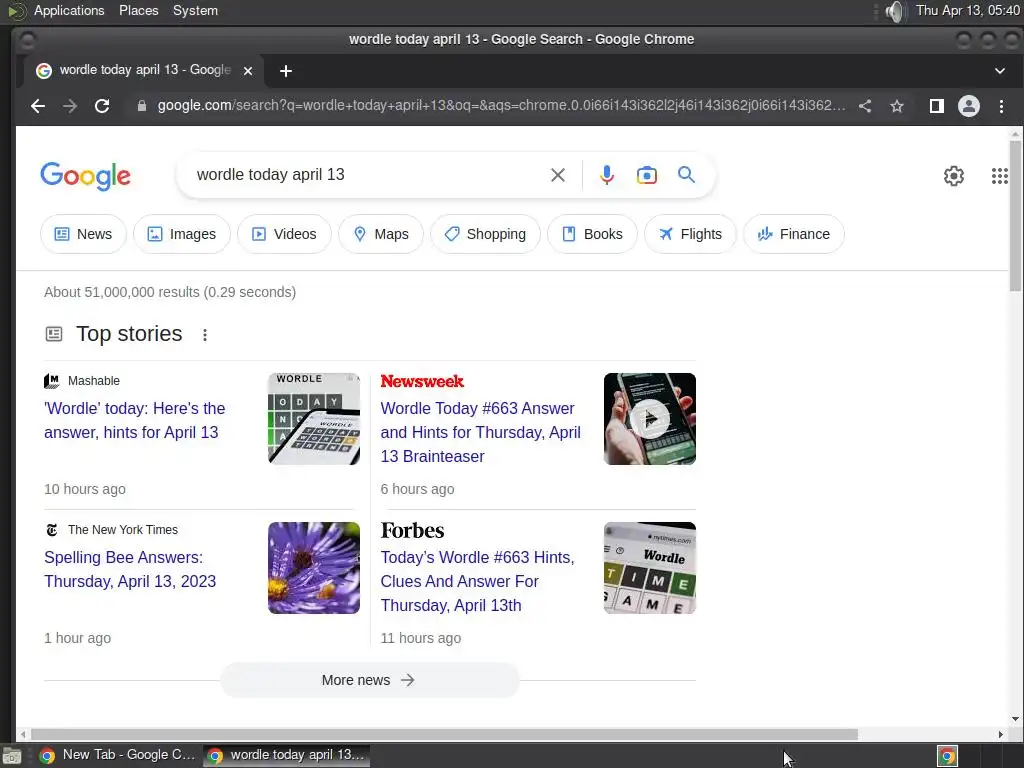This screenshot has width=1024, height=768.
Task: Open the Chrome three-dot menu
Action: pos(1001,106)
